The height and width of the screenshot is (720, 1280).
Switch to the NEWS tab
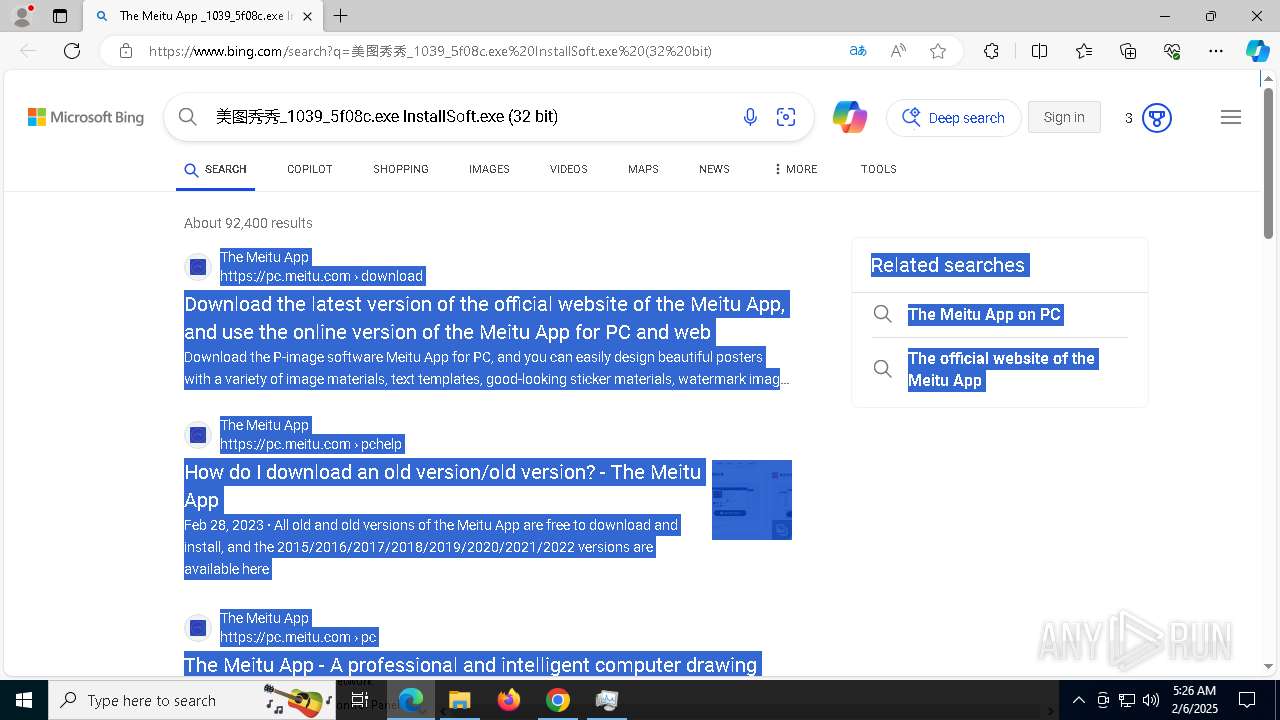click(x=714, y=170)
